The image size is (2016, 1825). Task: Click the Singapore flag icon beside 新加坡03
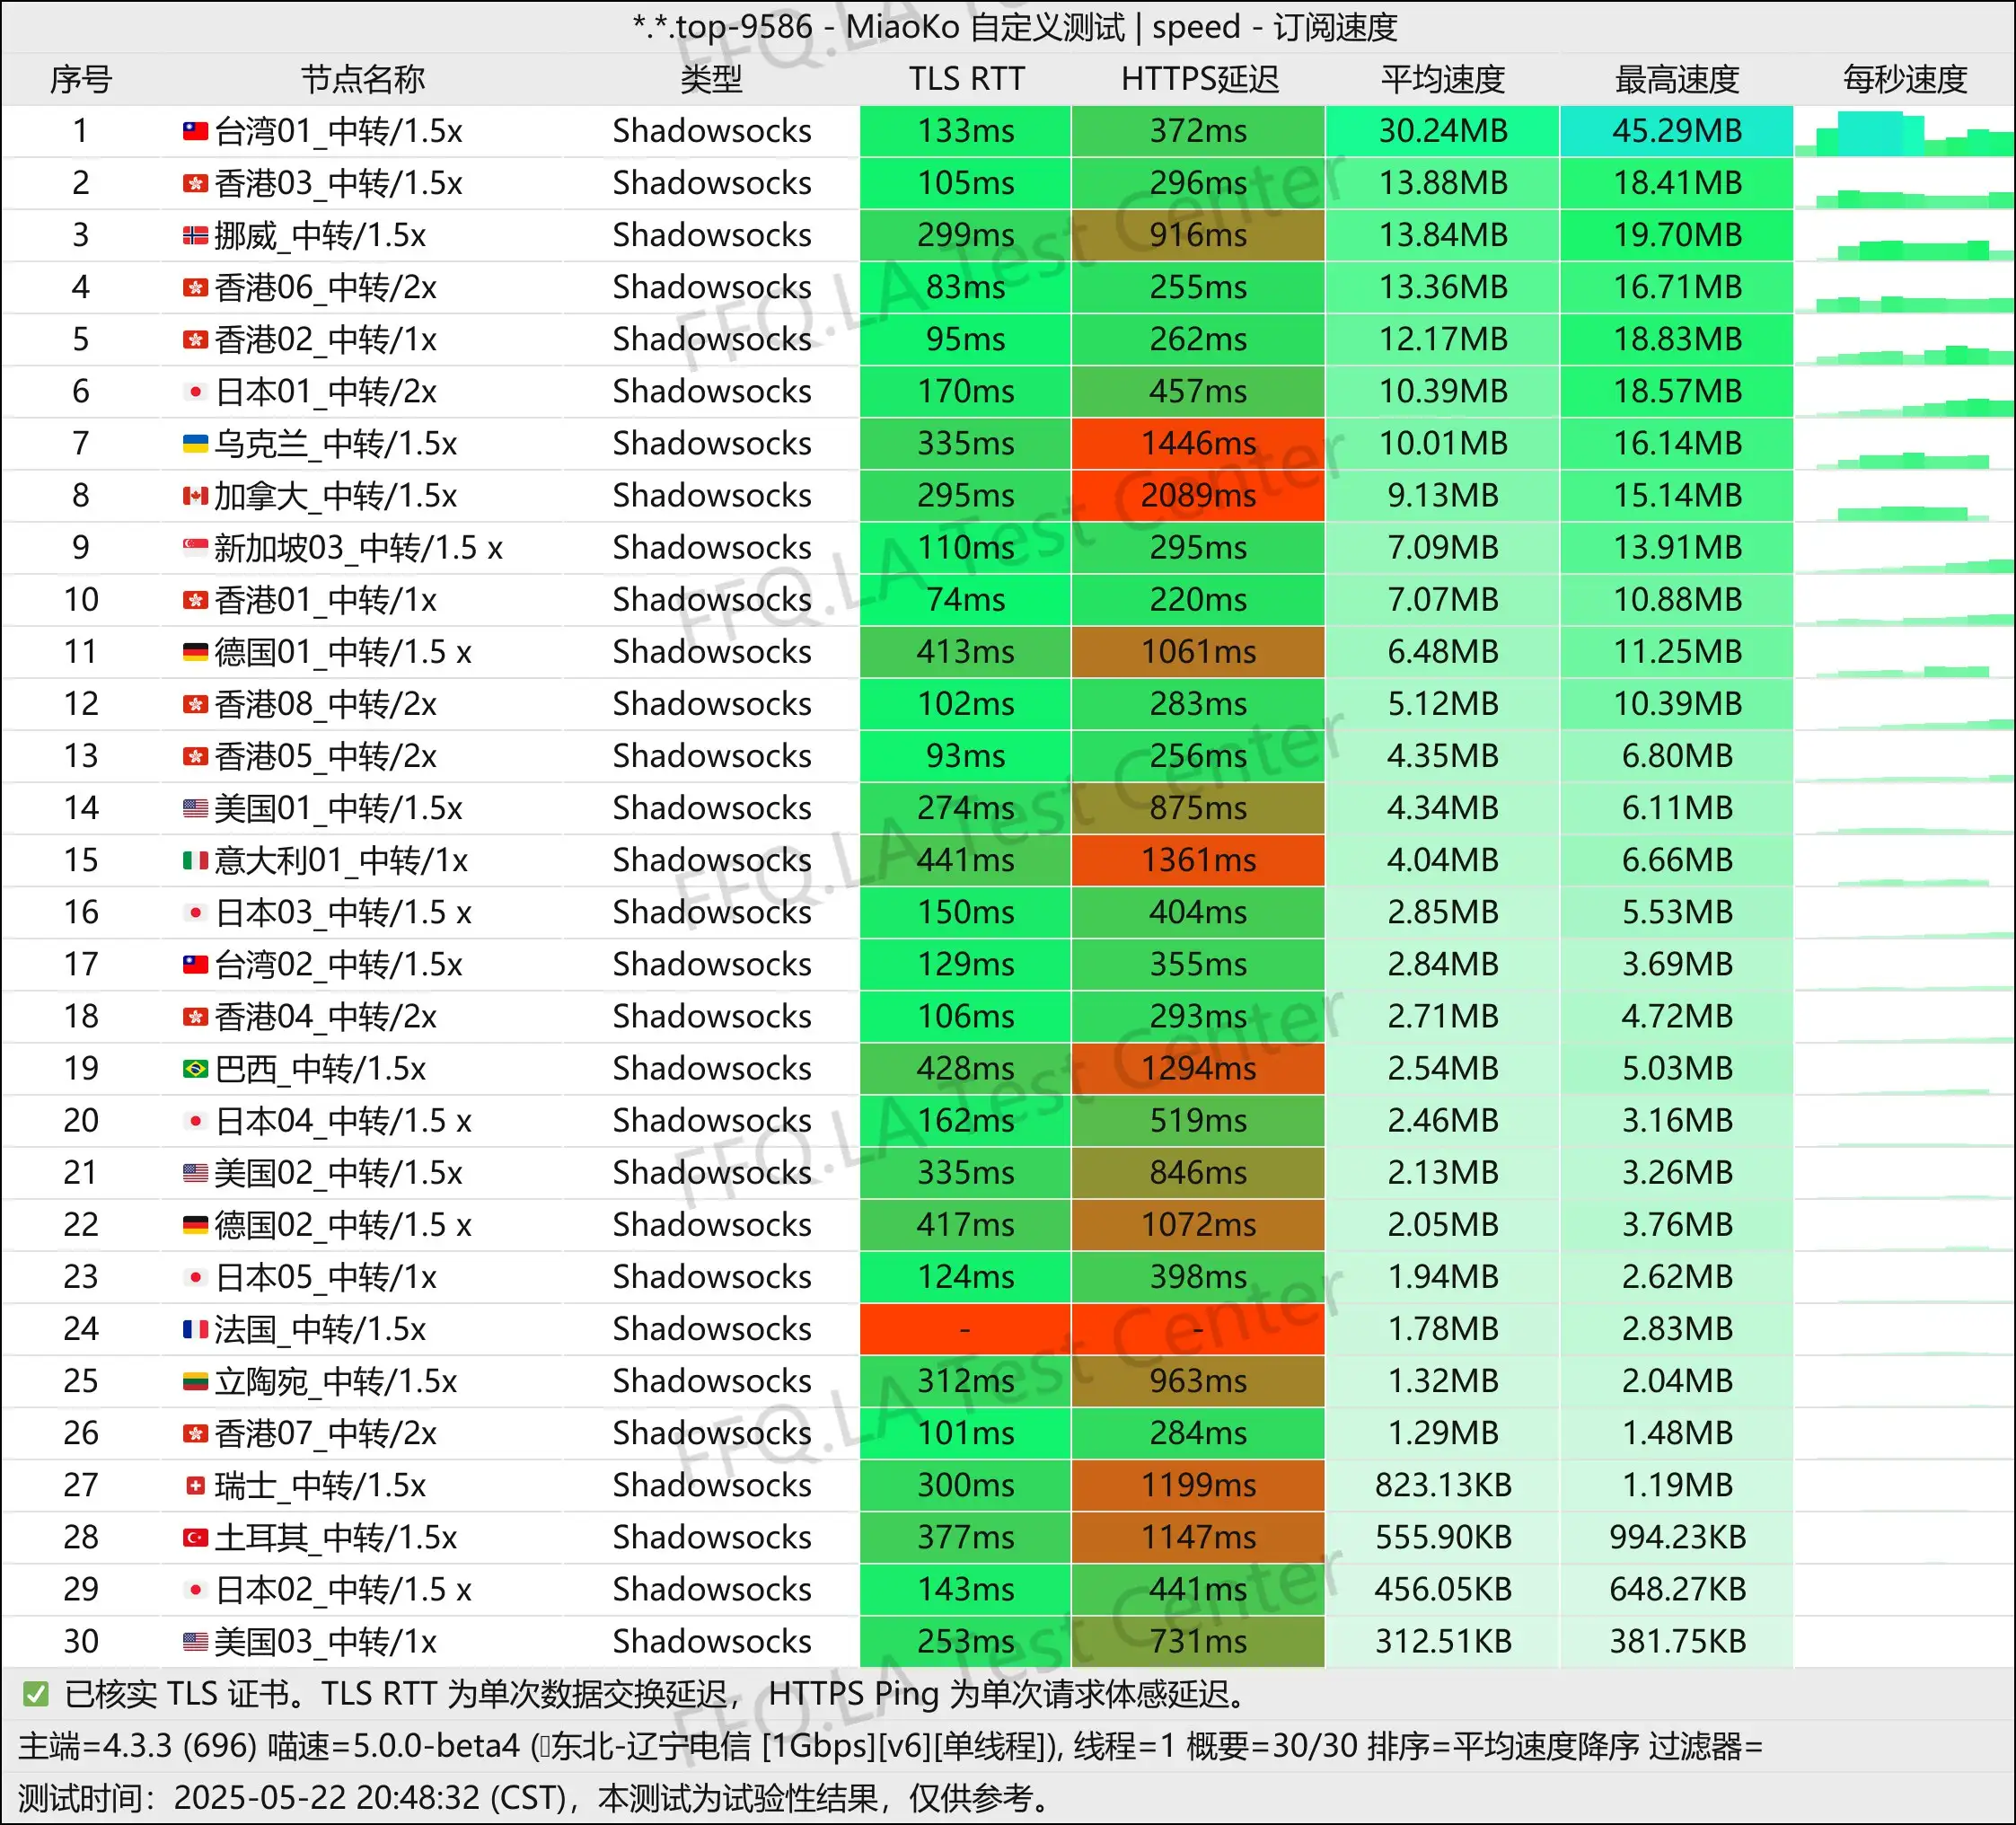(x=195, y=547)
